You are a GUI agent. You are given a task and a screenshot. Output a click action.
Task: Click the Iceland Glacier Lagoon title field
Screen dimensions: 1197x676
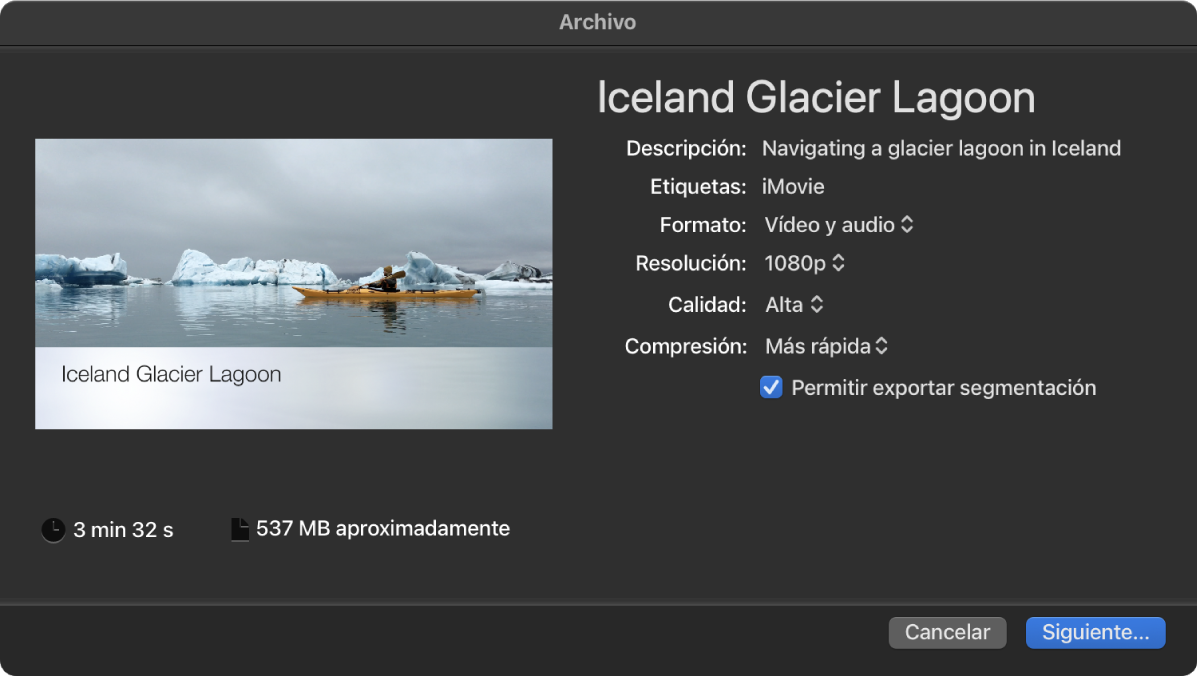coord(815,98)
